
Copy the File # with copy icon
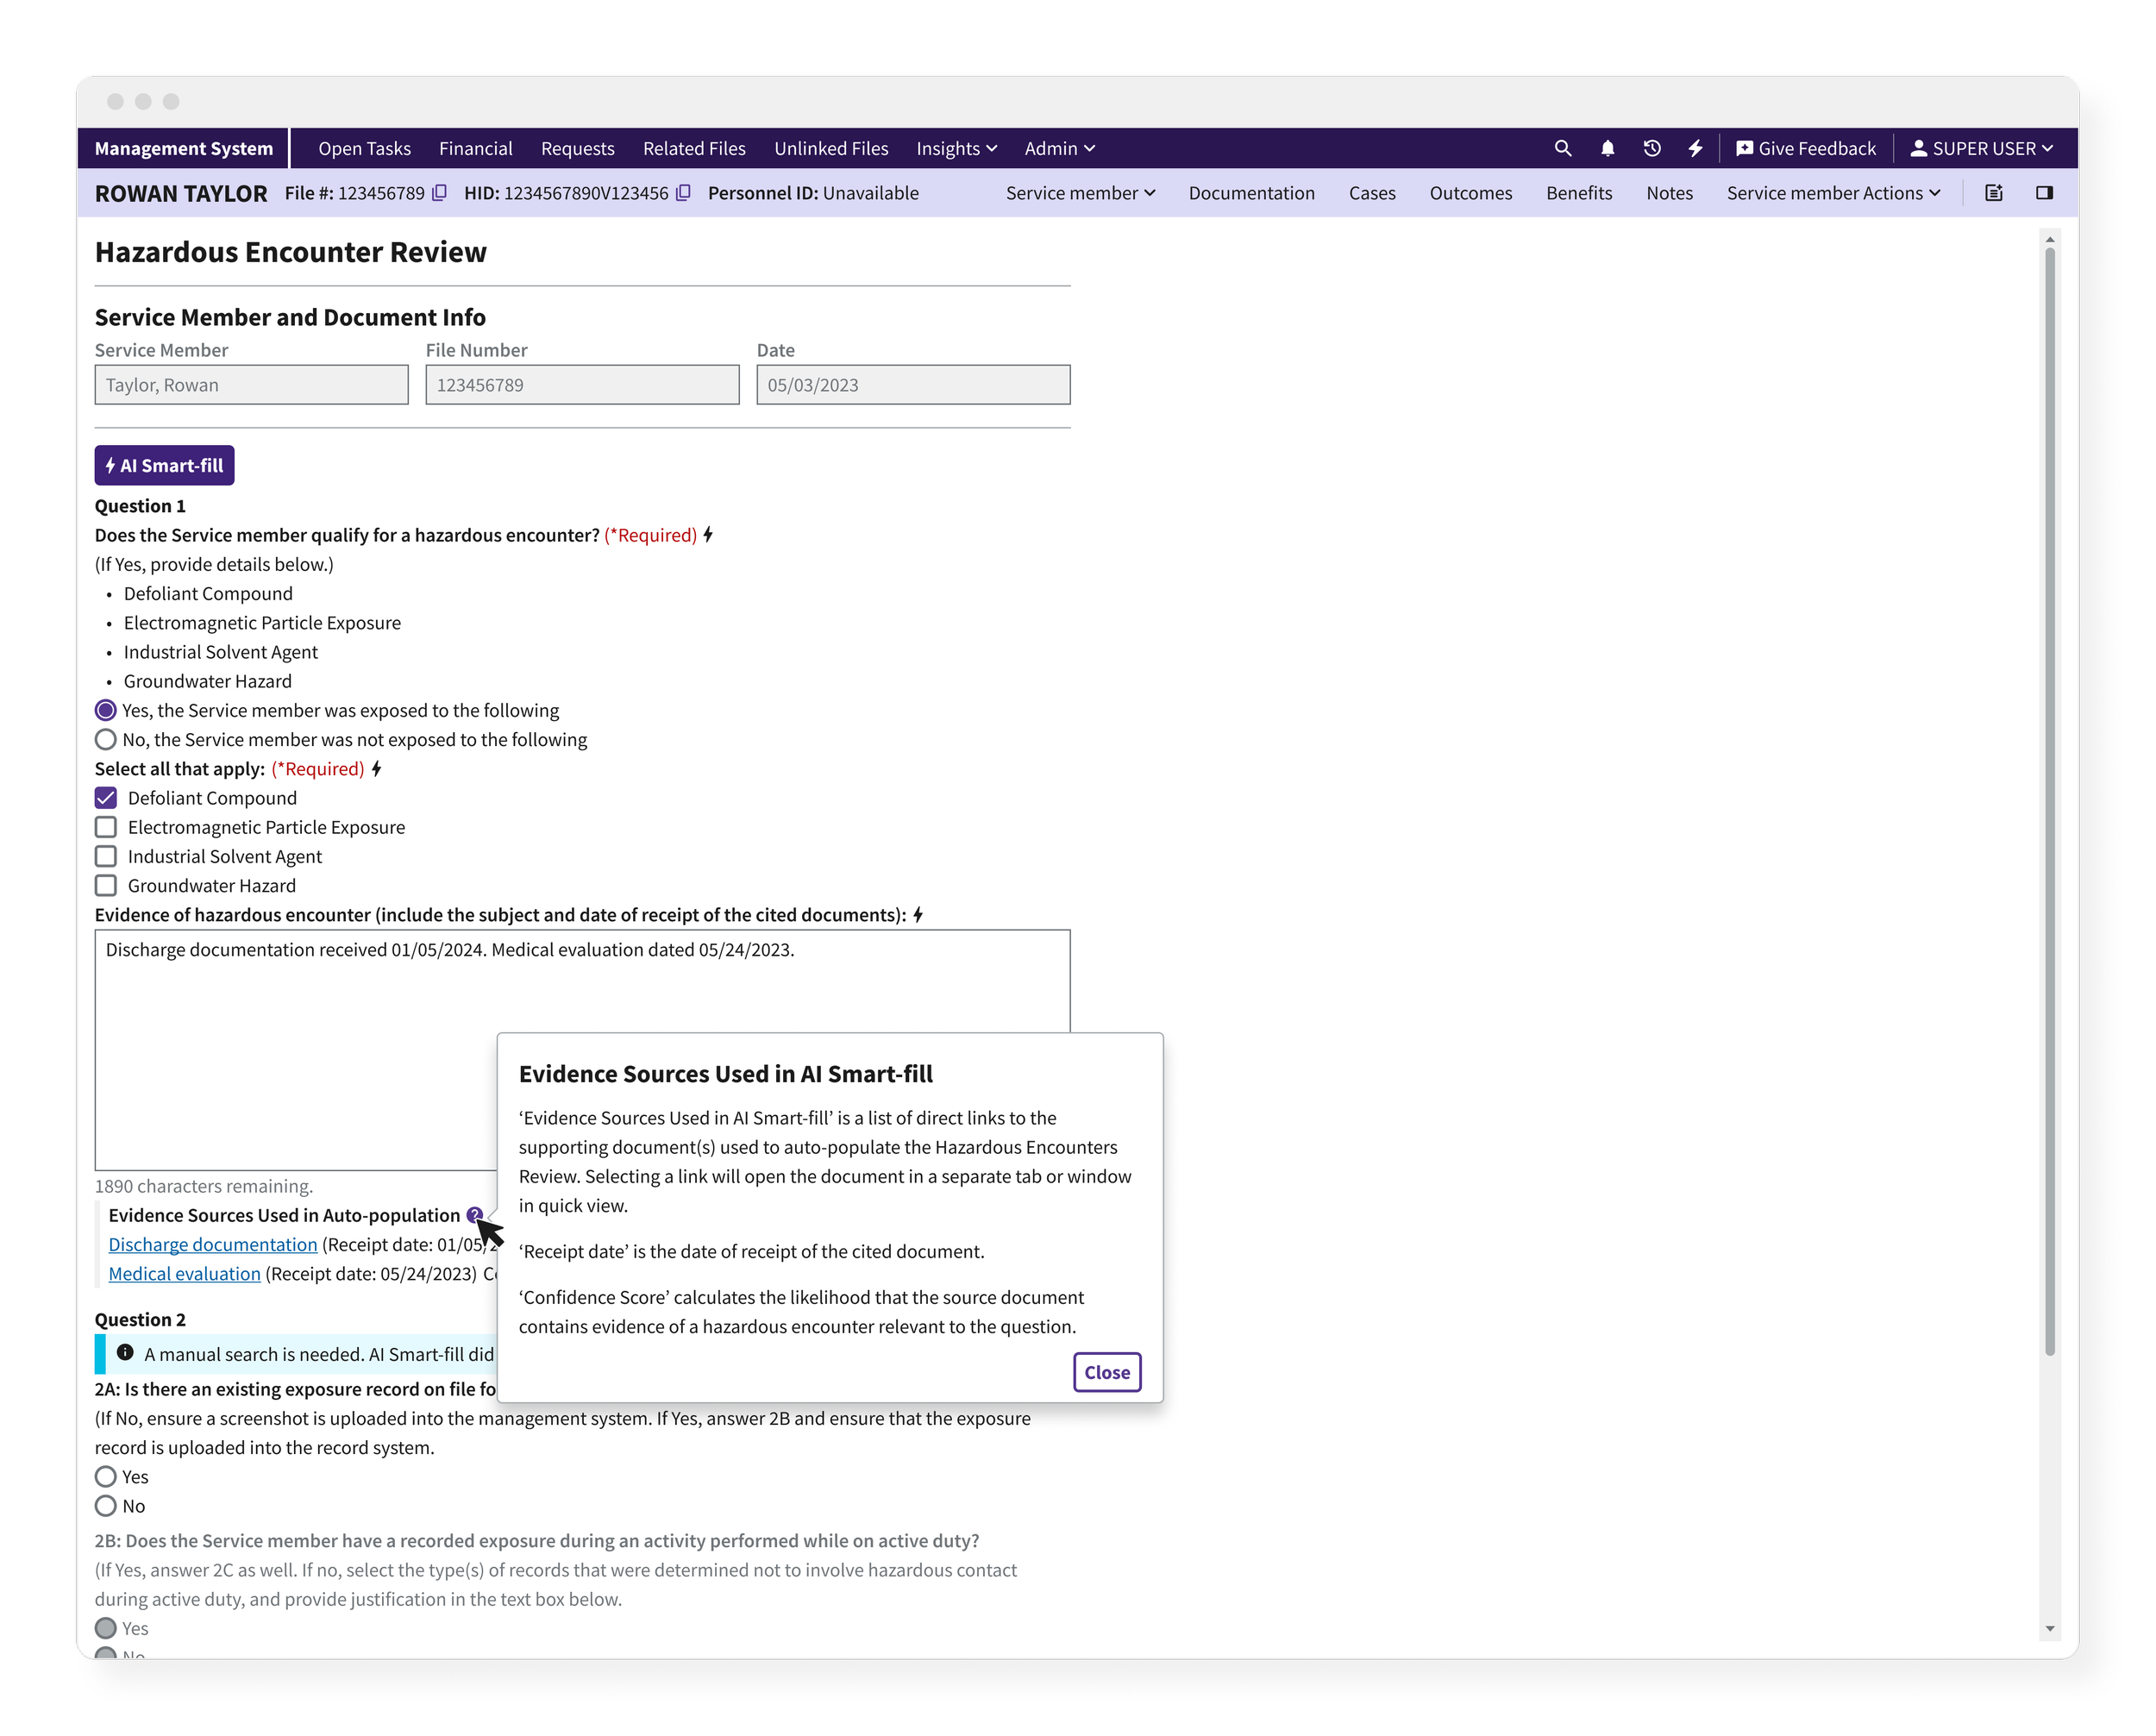[x=439, y=193]
